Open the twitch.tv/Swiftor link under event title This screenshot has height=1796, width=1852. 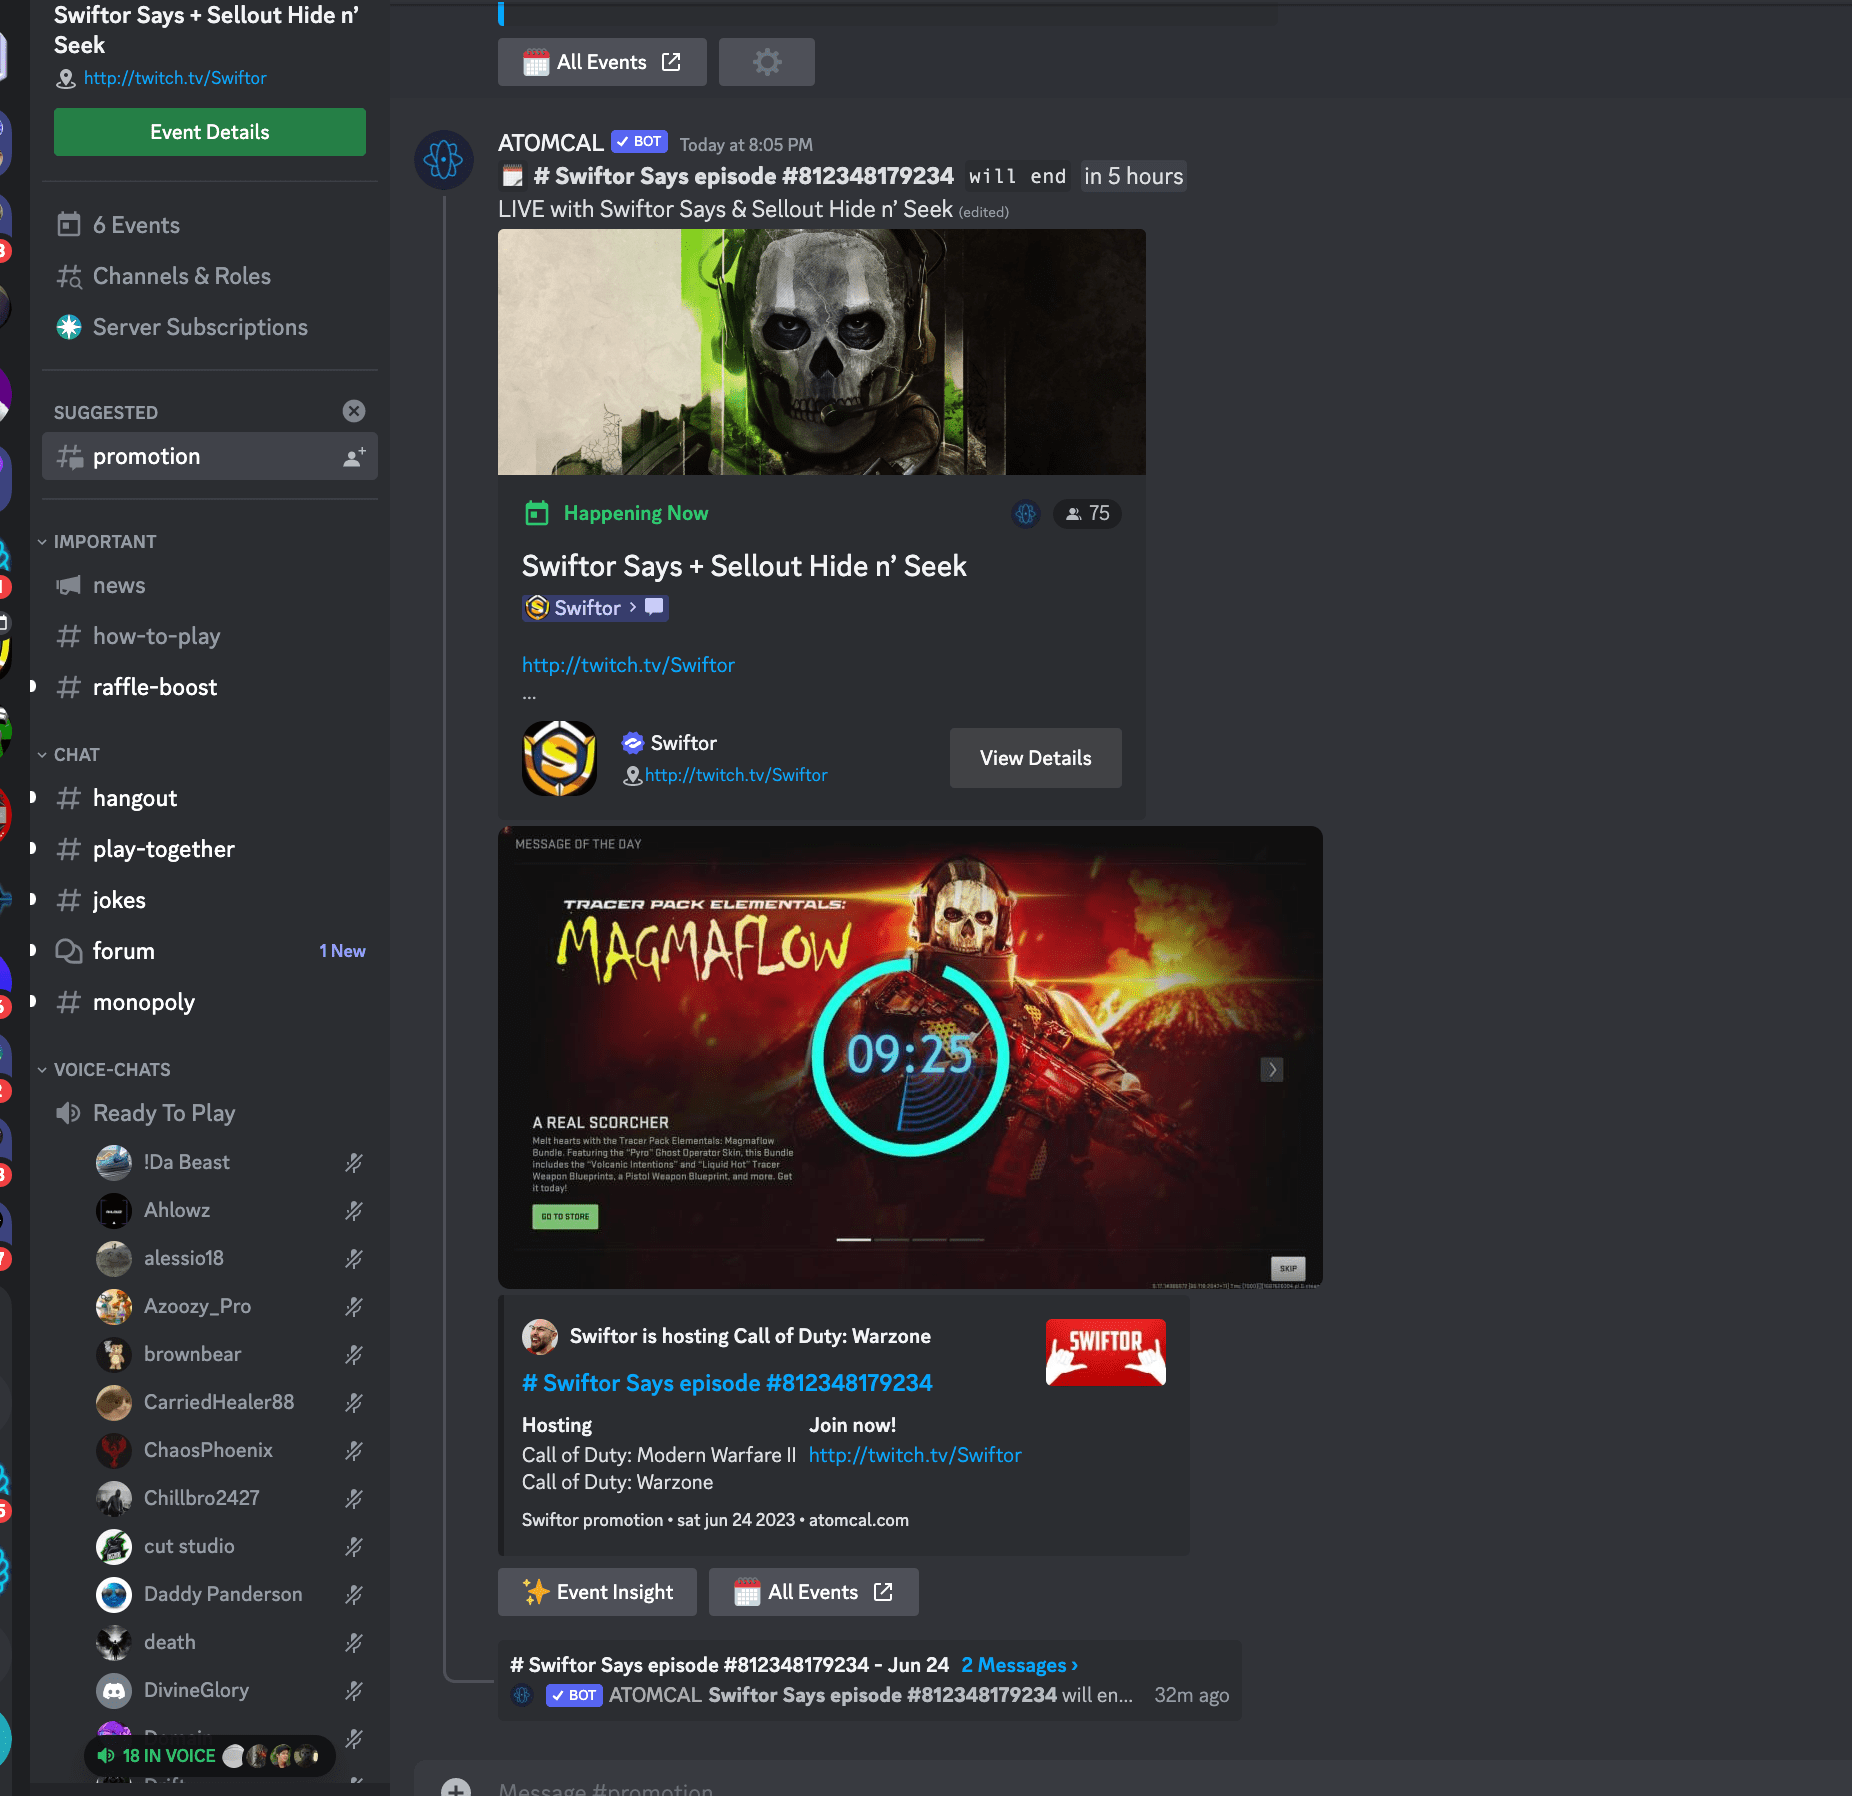pyautogui.click(x=628, y=665)
